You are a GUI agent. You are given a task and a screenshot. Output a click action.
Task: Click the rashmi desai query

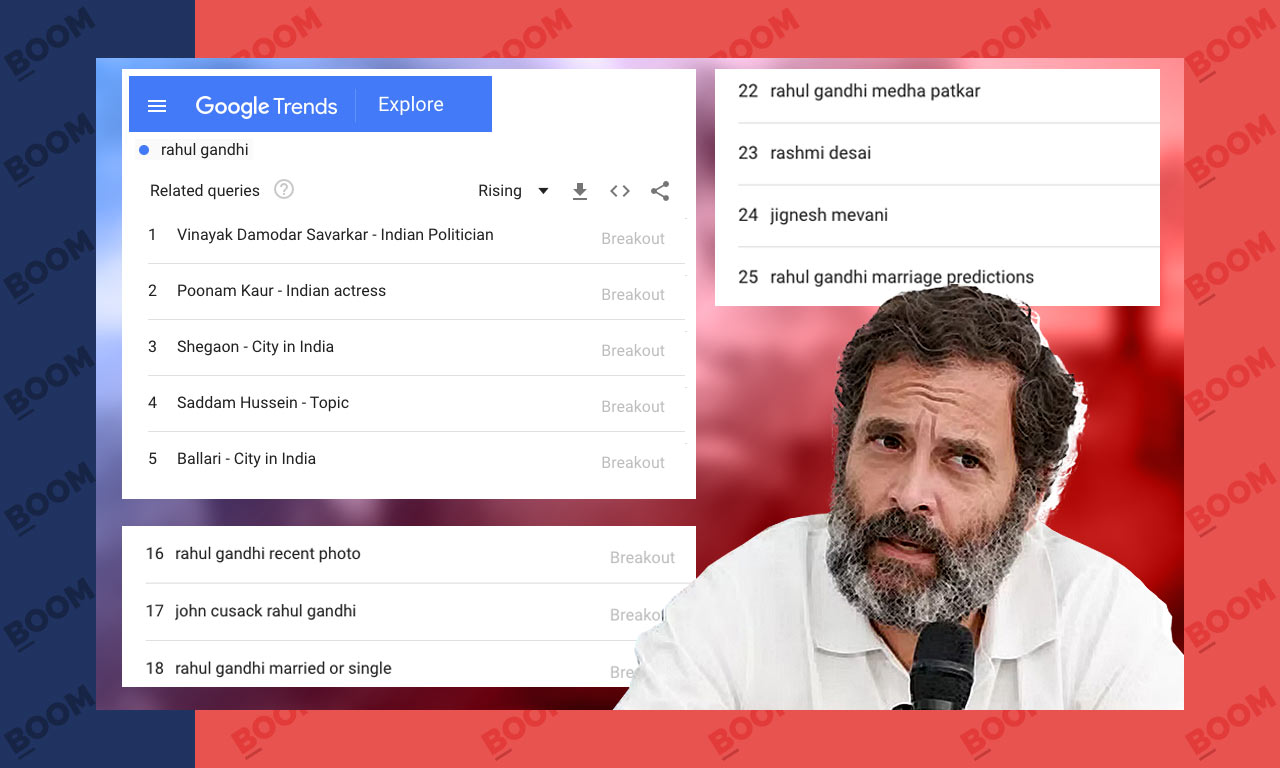[x=820, y=153]
